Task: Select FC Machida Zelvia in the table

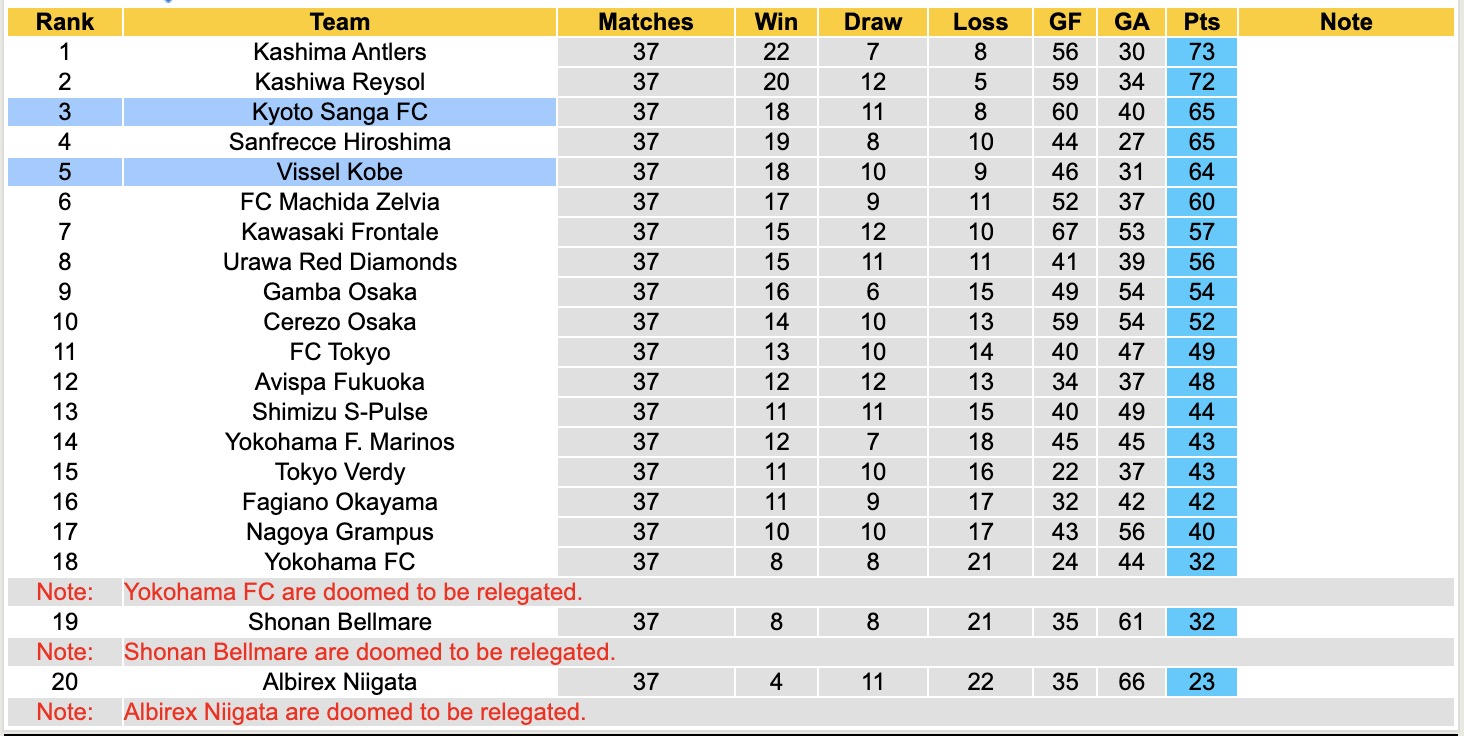Action: (340, 202)
